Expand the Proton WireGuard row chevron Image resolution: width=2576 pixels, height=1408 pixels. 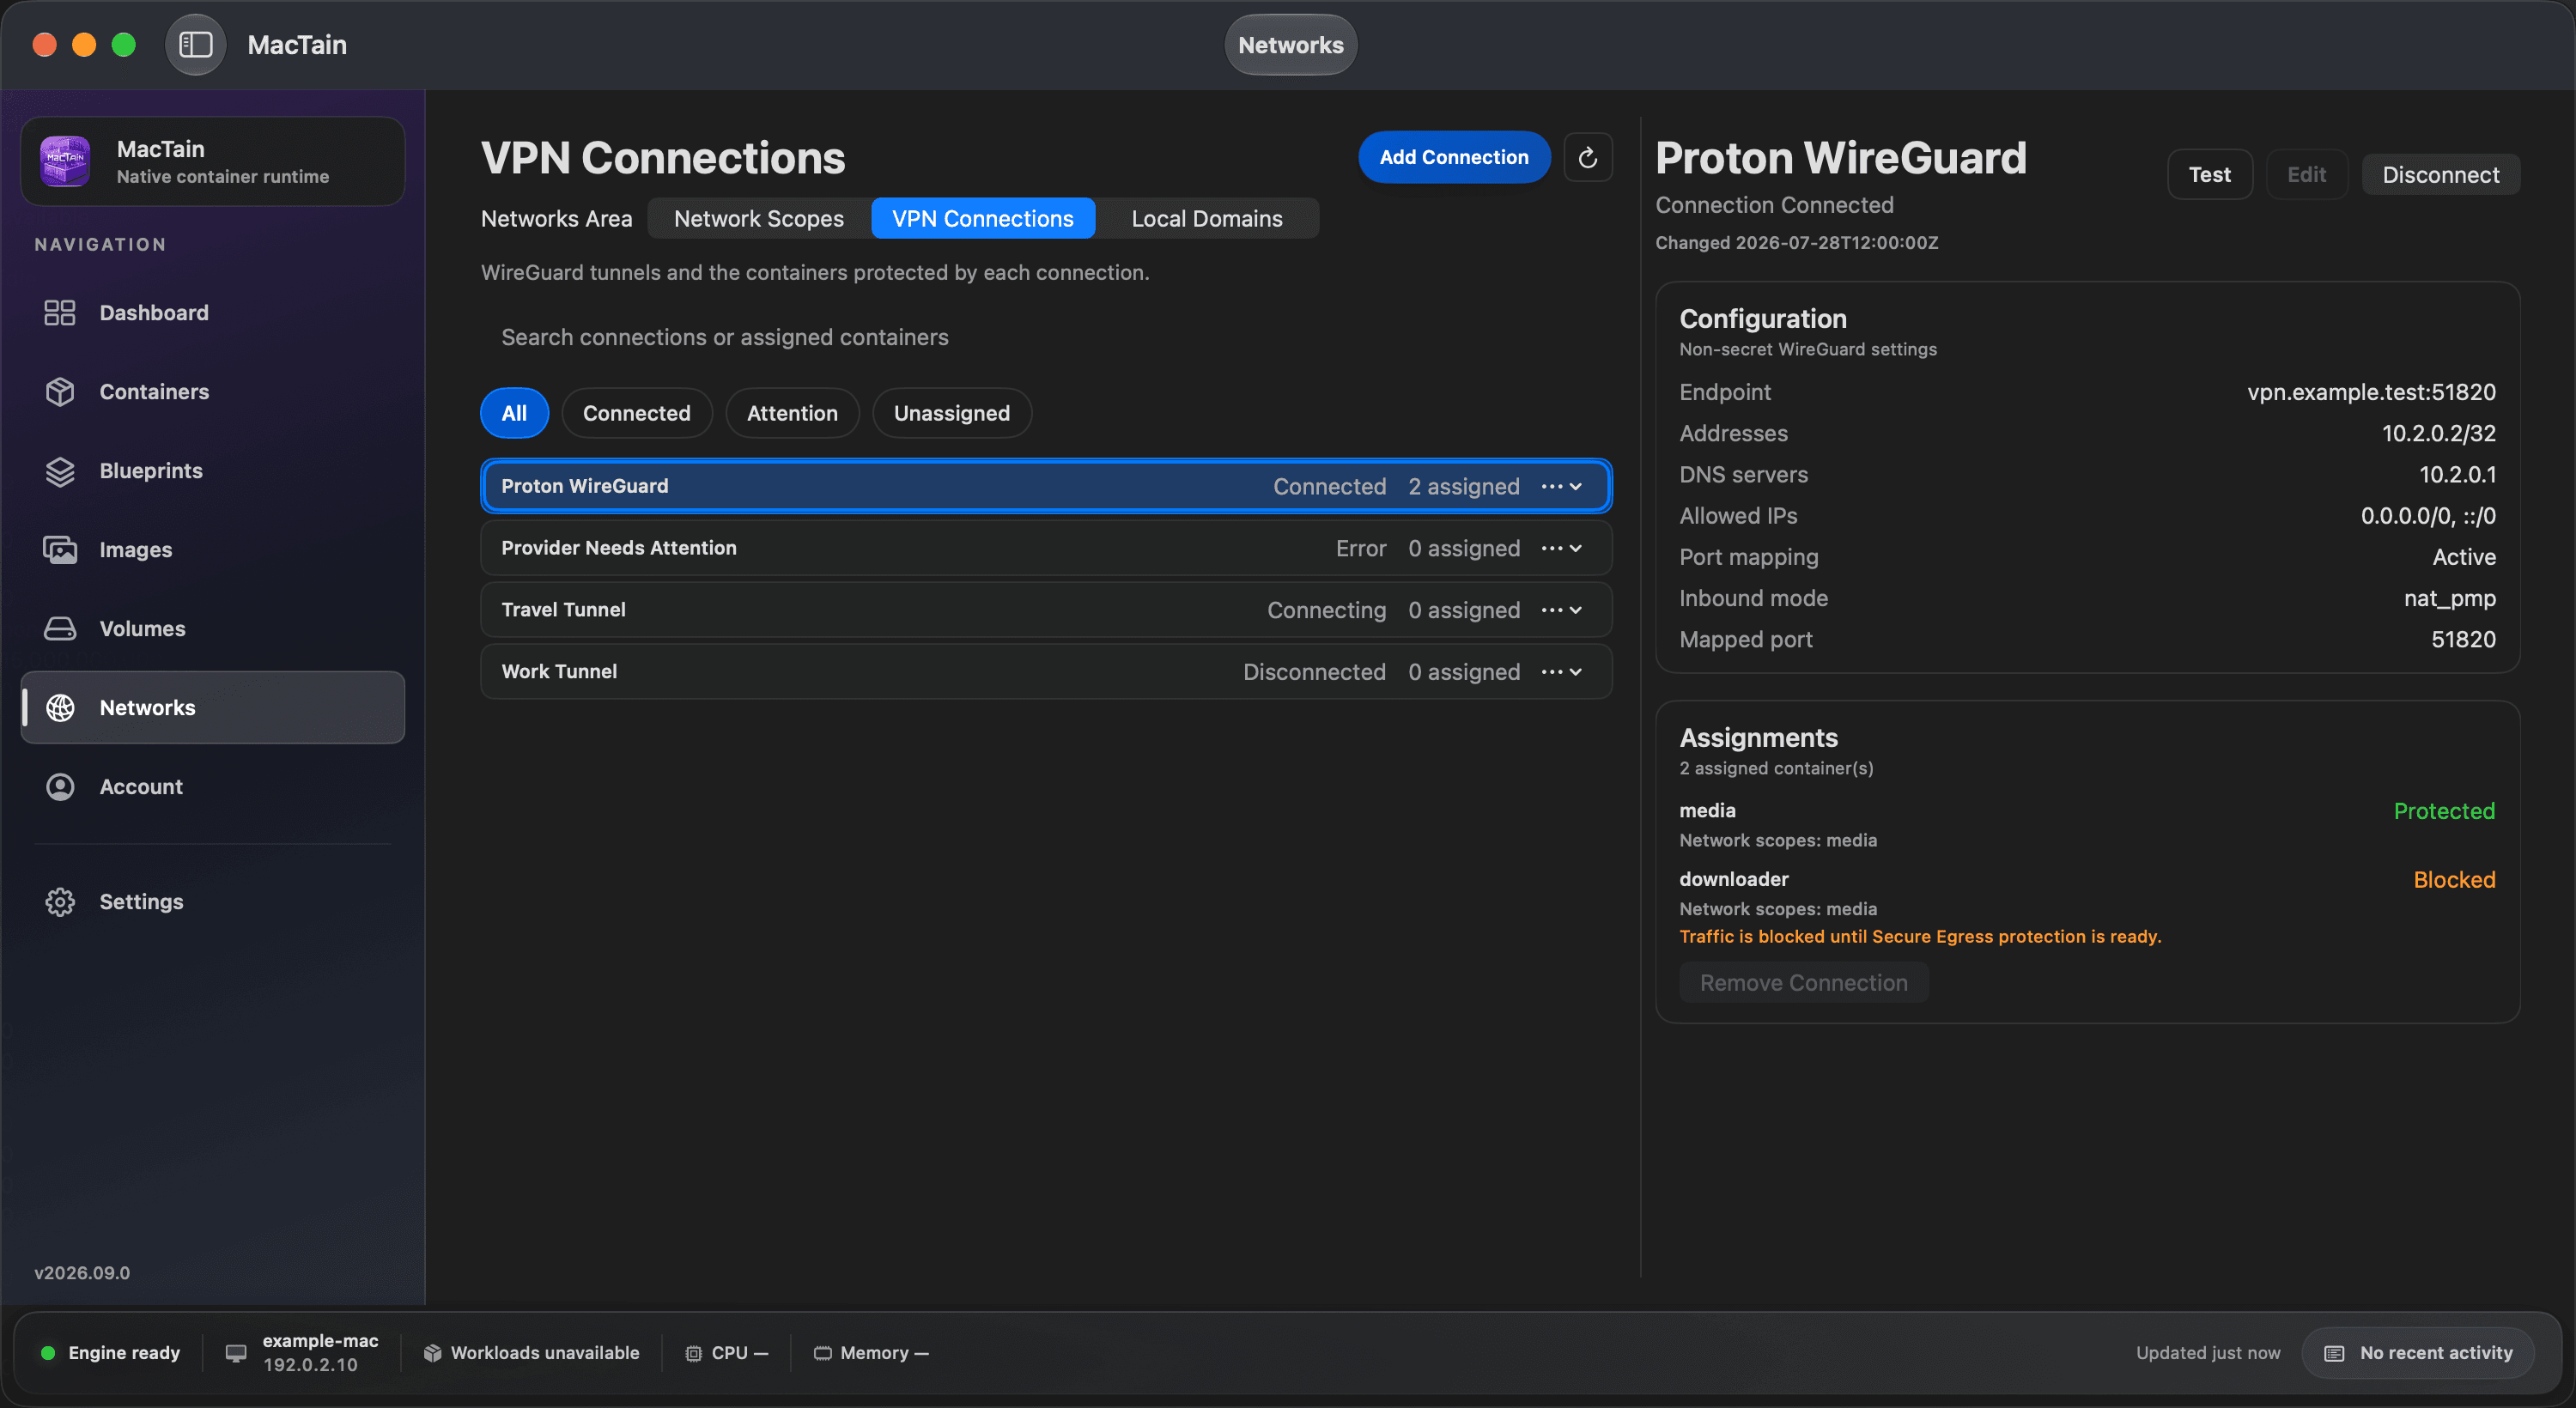(1576, 487)
